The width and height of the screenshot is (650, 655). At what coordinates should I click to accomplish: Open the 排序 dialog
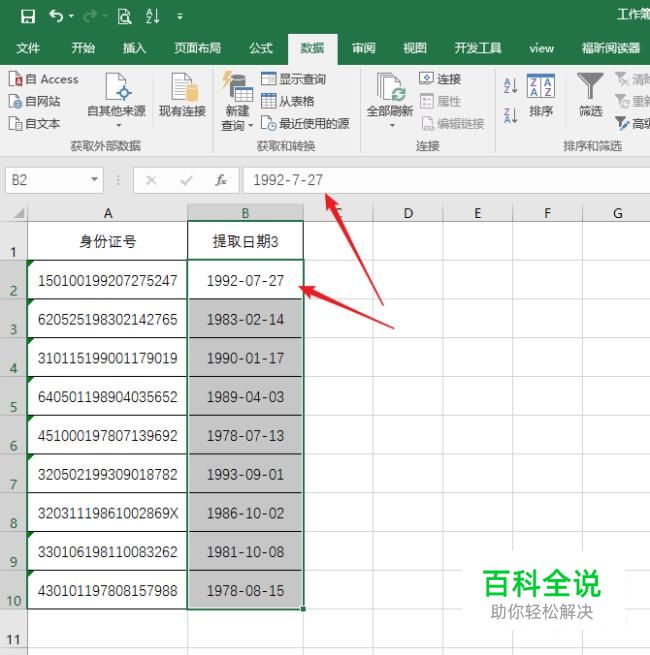[x=541, y=95]
